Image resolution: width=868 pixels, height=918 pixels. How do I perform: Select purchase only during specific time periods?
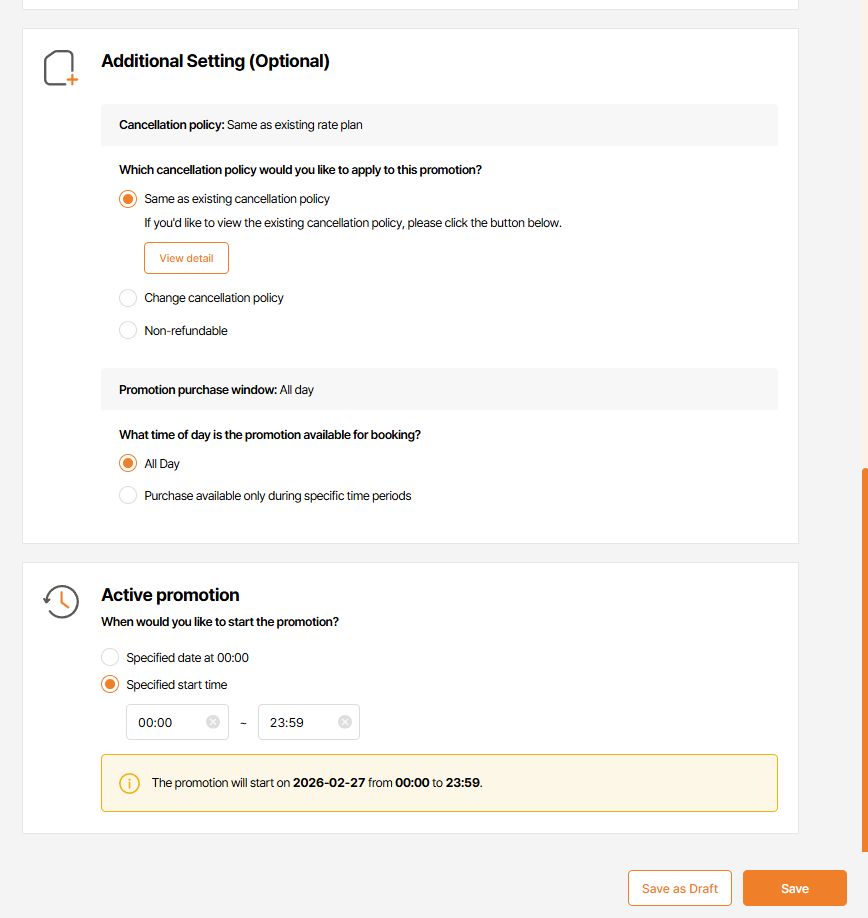[128, 495]
